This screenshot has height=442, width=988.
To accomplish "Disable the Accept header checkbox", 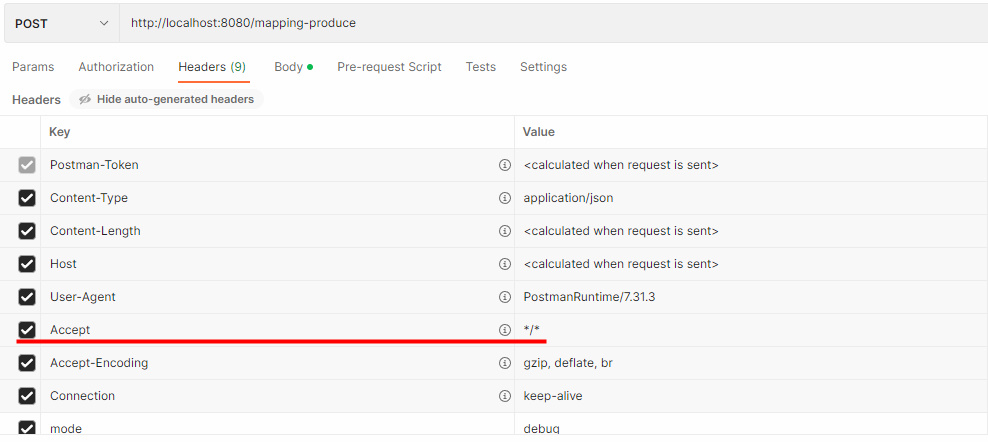I will point(27,330).
